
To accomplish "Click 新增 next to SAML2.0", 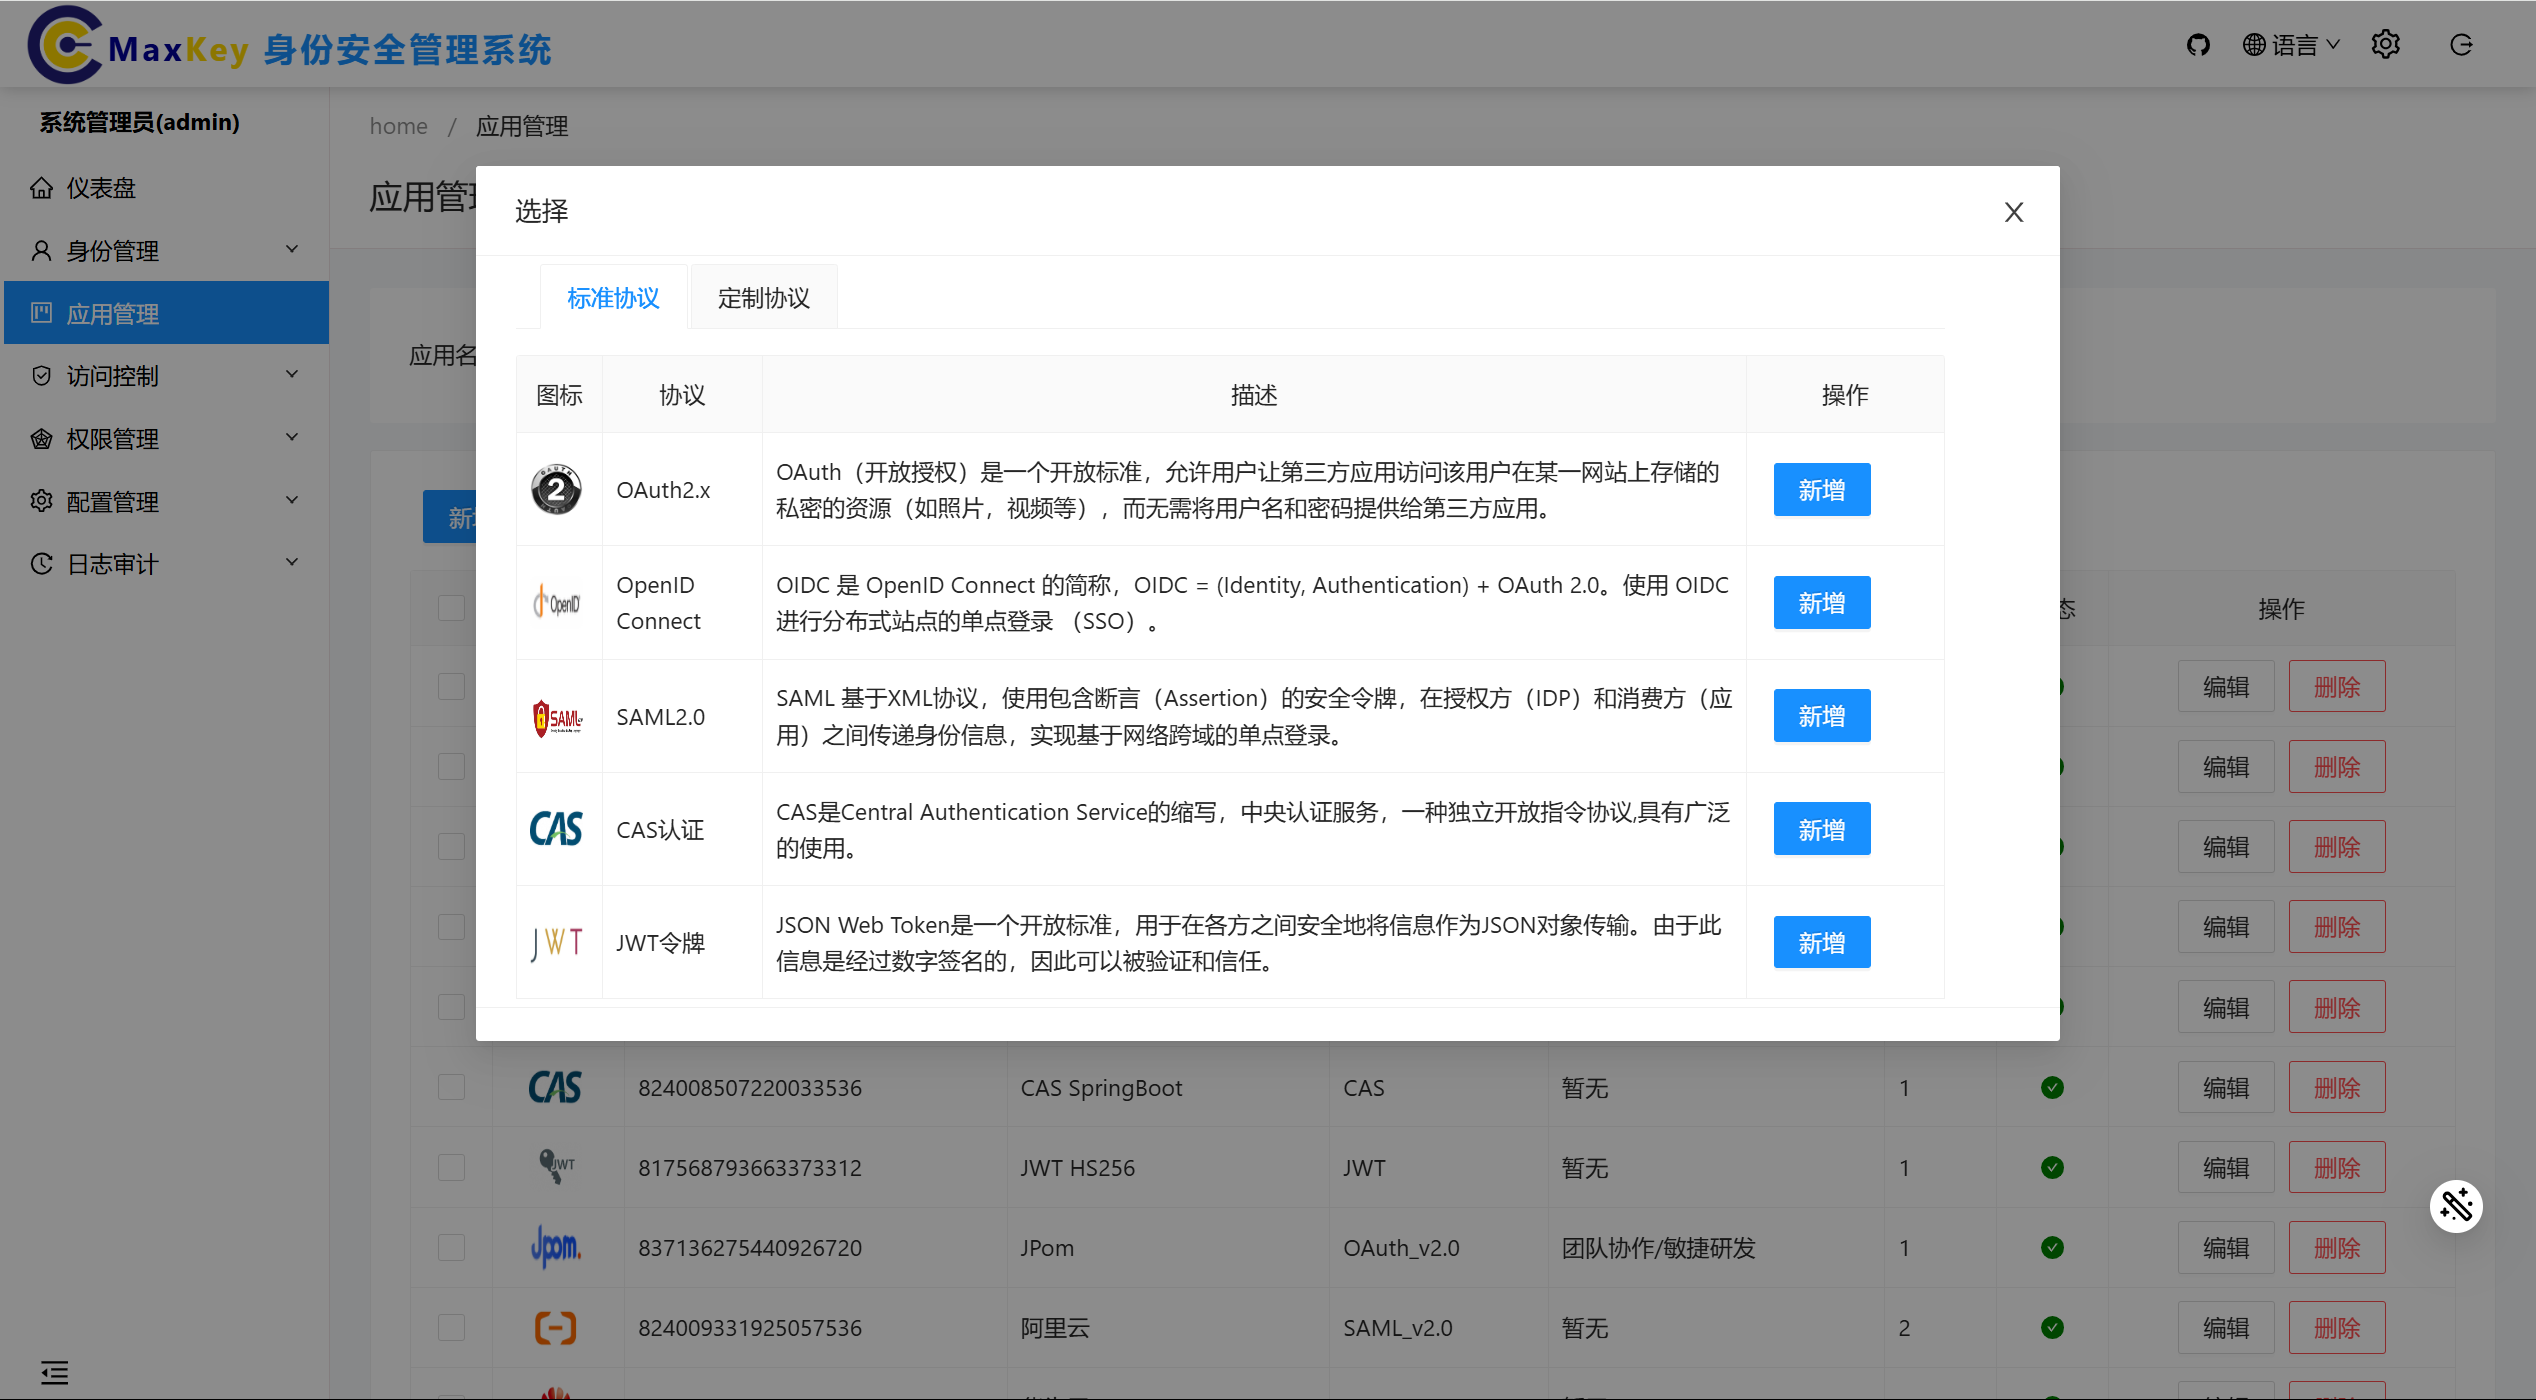I will [1821, 715].
